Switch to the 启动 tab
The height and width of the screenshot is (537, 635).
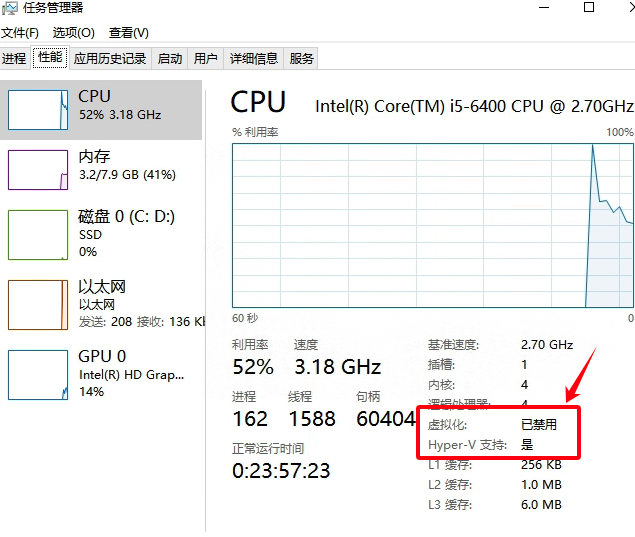click(x=170, y=59)
